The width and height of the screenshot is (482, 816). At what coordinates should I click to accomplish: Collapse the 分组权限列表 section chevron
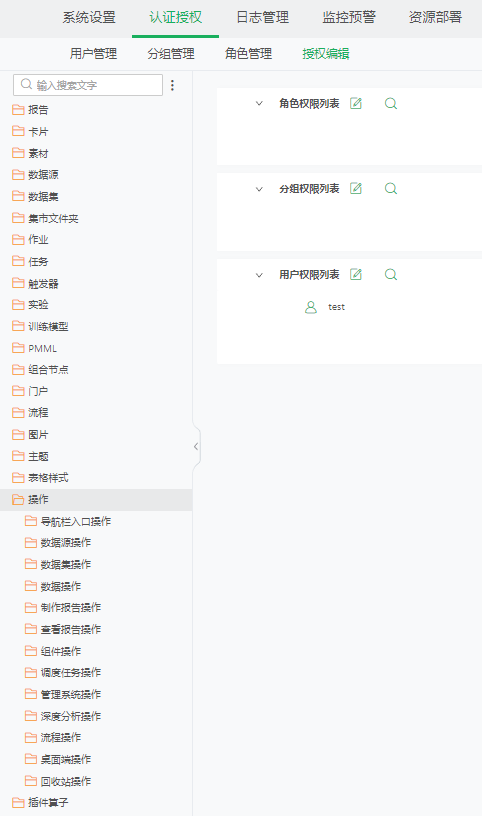259,189
